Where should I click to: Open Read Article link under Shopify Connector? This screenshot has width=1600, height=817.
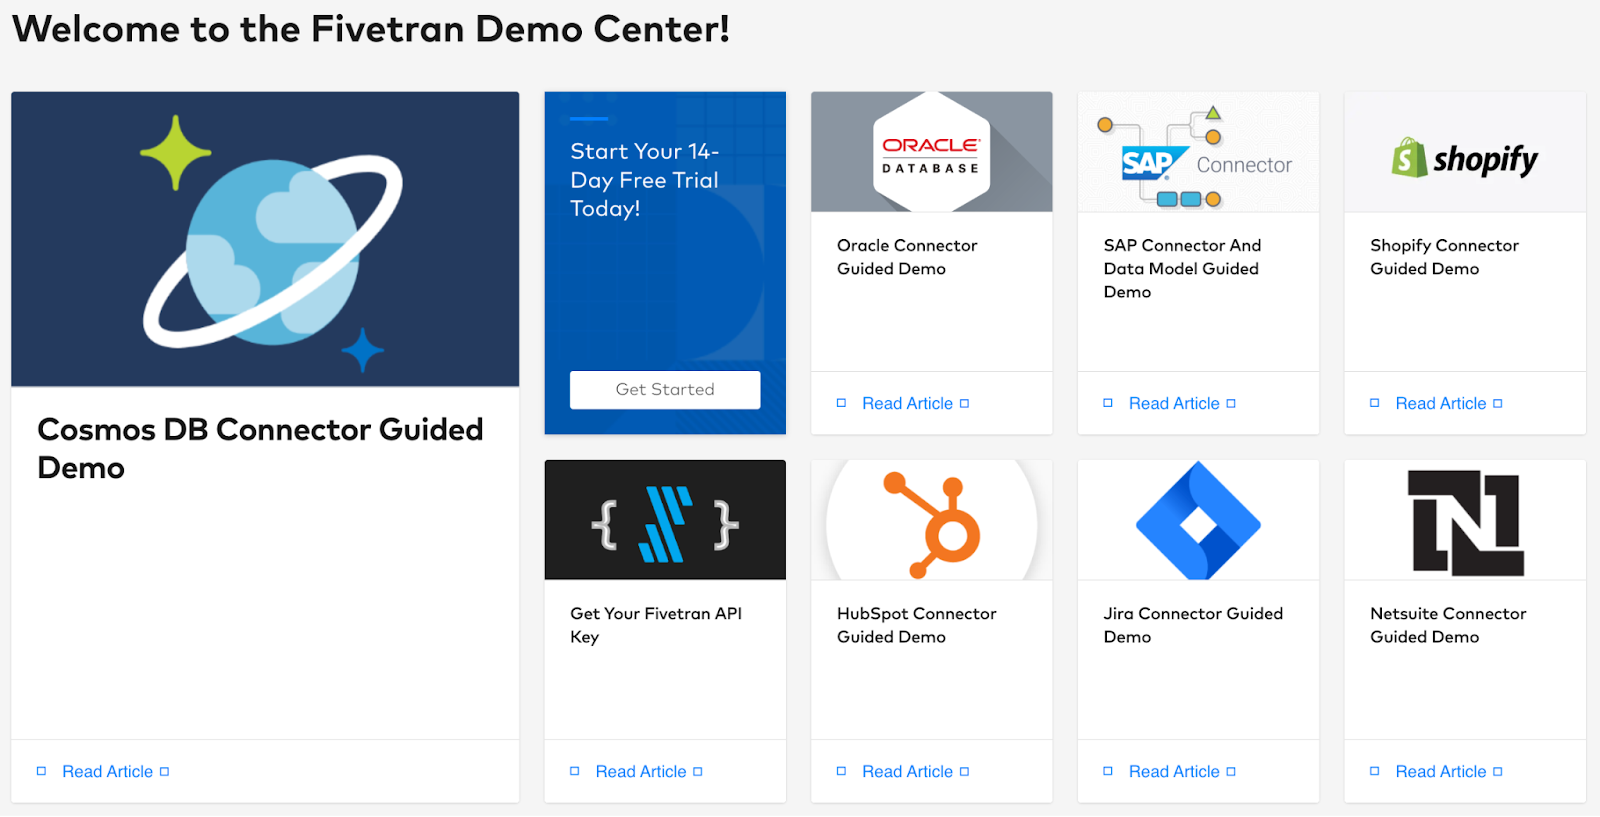pos(1441,404)
